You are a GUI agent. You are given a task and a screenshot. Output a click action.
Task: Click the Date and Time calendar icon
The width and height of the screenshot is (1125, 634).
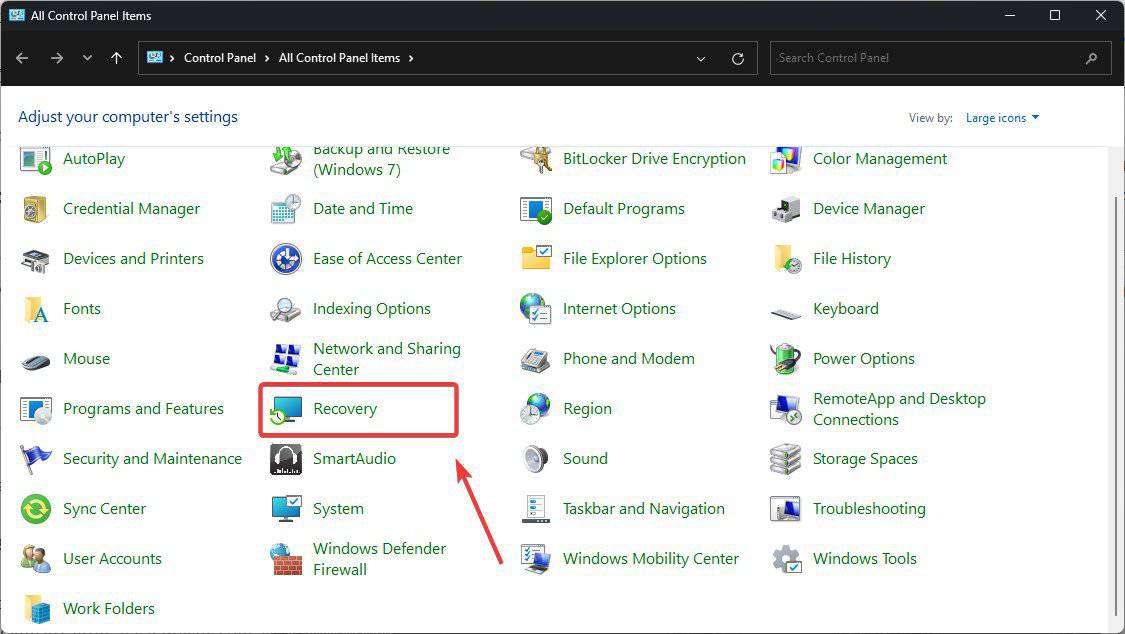[286, 209]
